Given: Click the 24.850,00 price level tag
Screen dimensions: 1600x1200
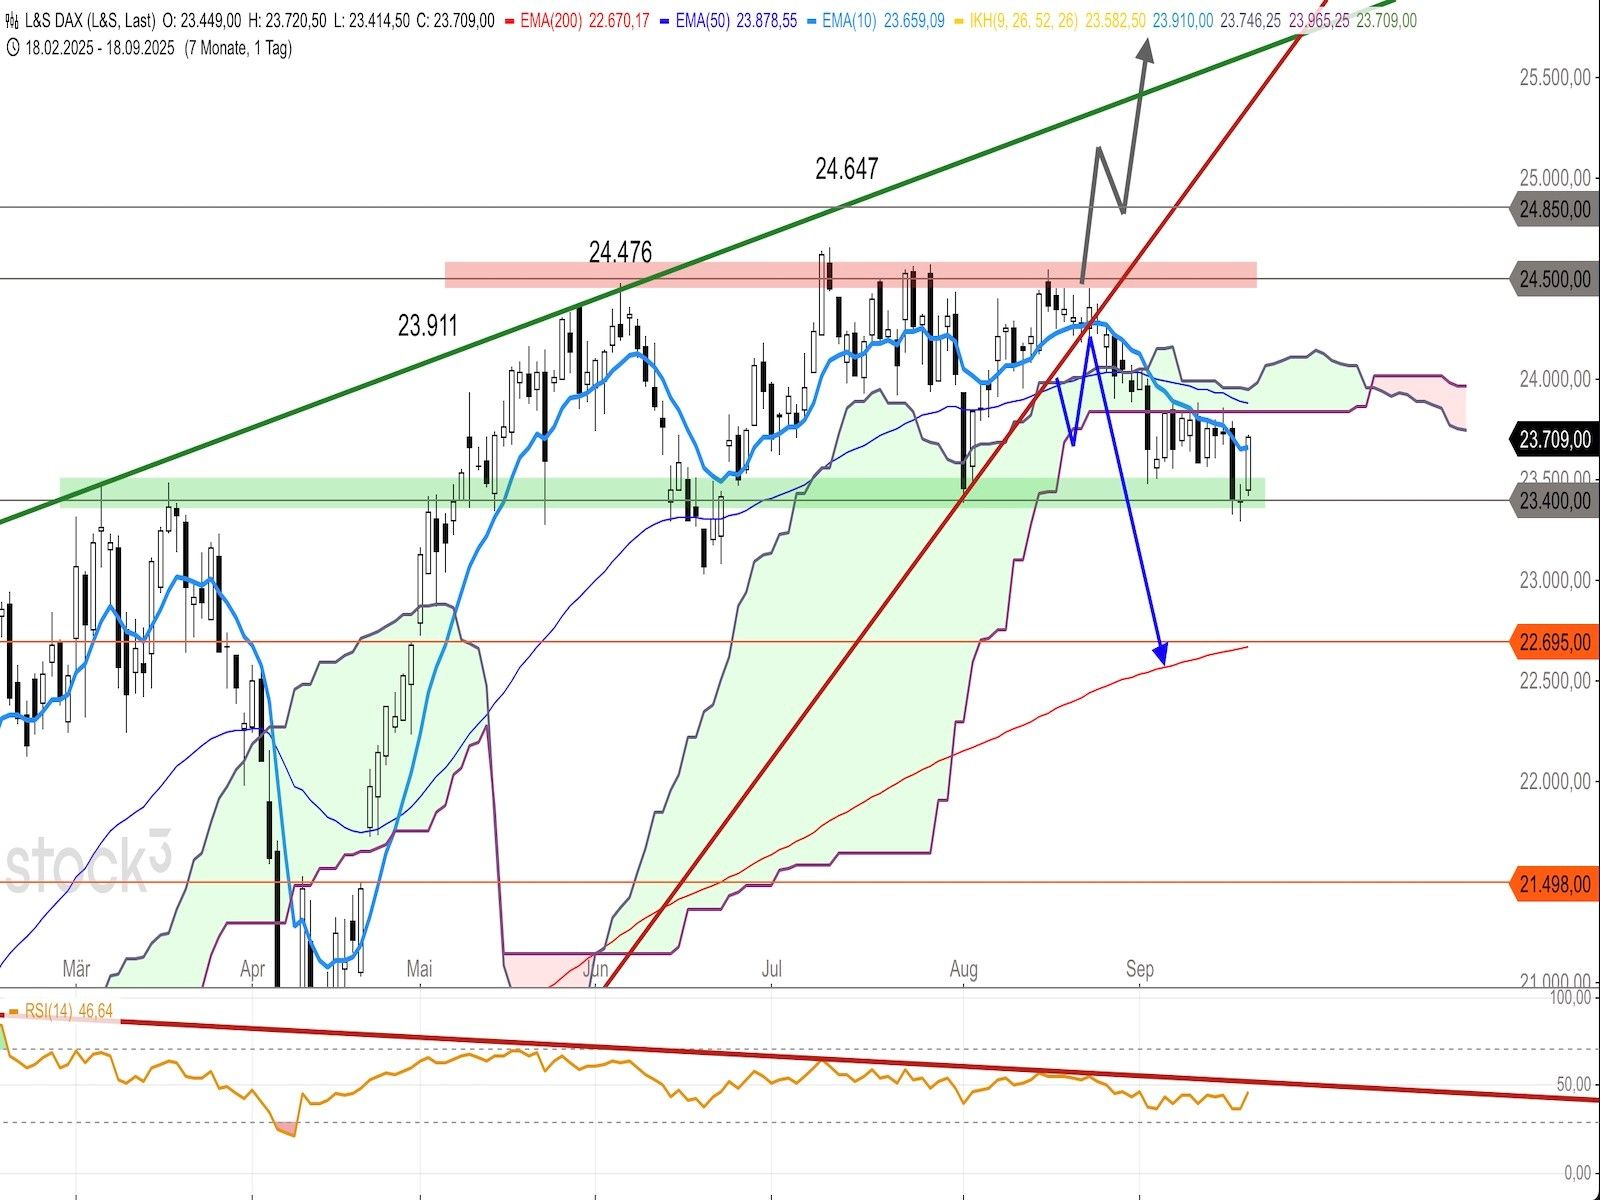Looking at the screenshot, I should (1553, 210).
